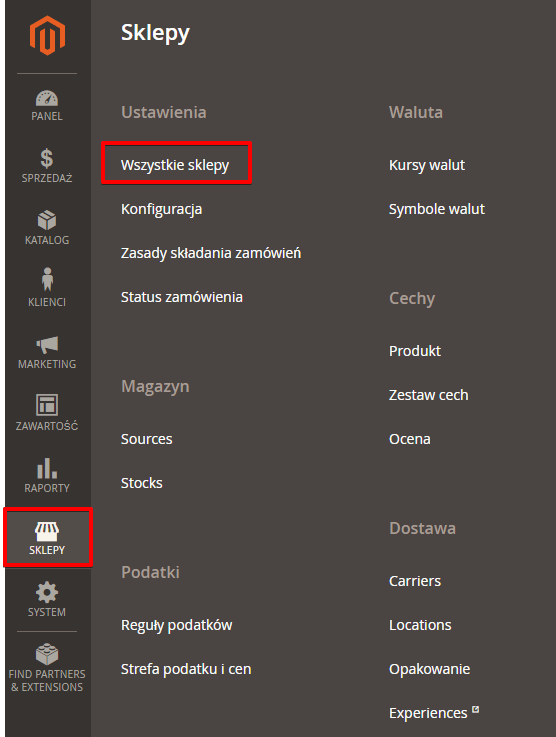Image resolution: width=556 pixels, height=737 pixels.
Task: Open Status zamówienia
Action: tap(182, 297)
